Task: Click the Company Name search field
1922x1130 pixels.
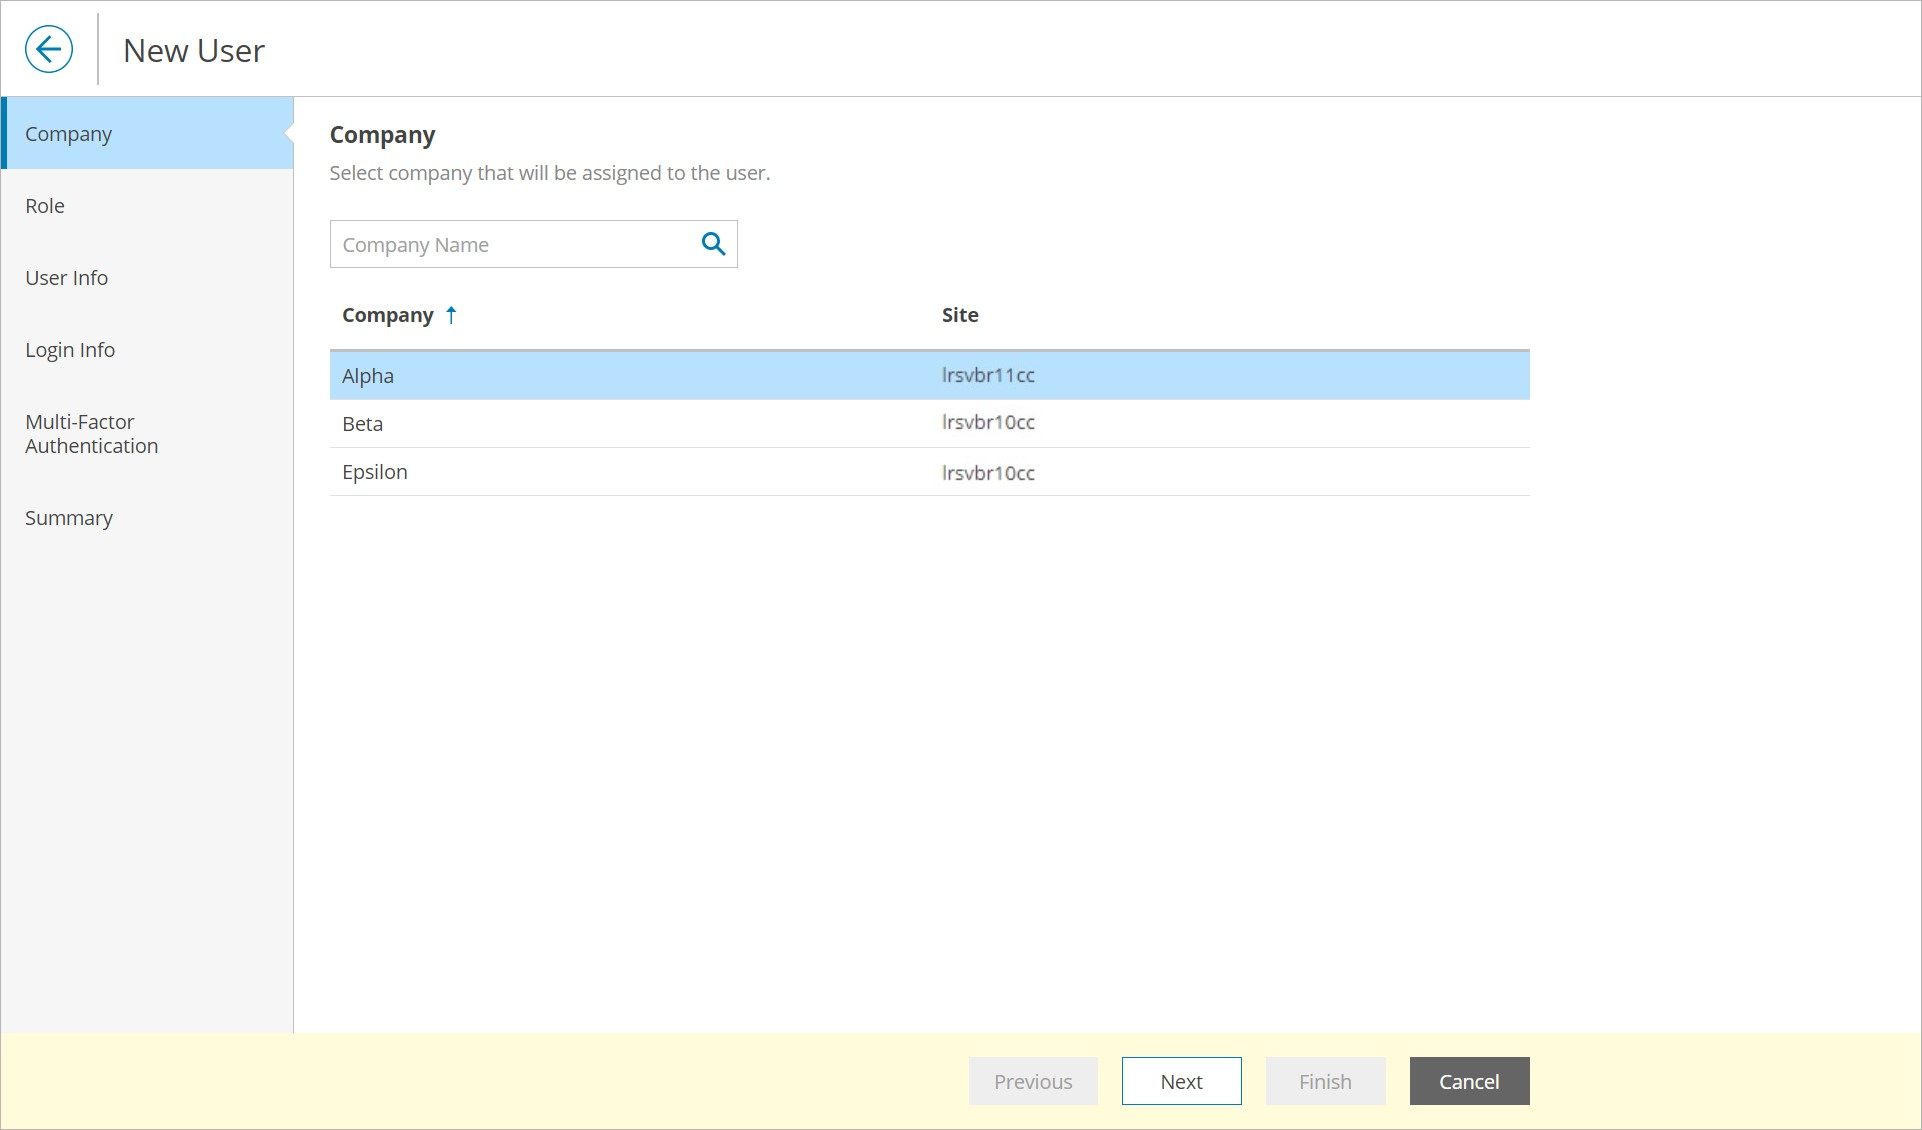Action: 512,245
